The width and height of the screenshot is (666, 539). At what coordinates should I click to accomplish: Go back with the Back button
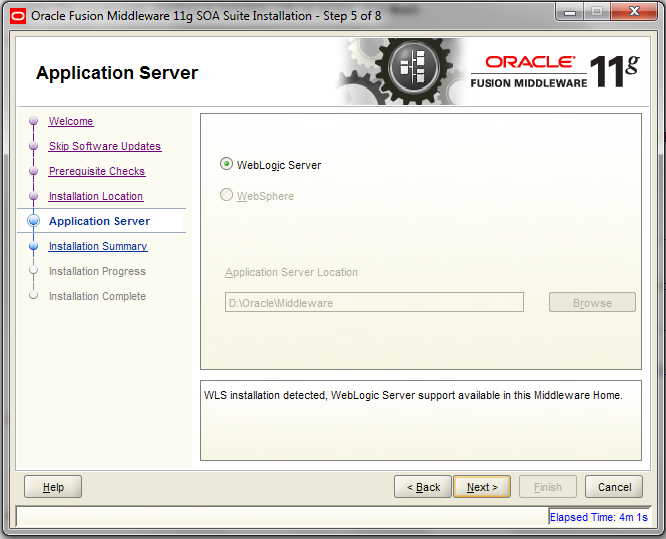coord(423,487)
